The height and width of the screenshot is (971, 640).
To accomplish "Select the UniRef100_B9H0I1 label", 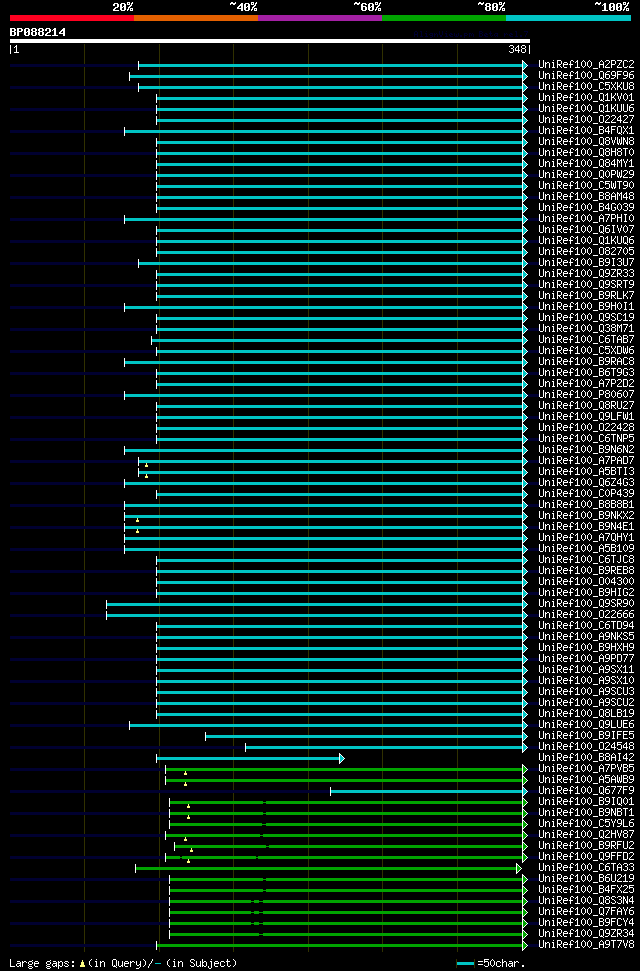I will 586,307.
